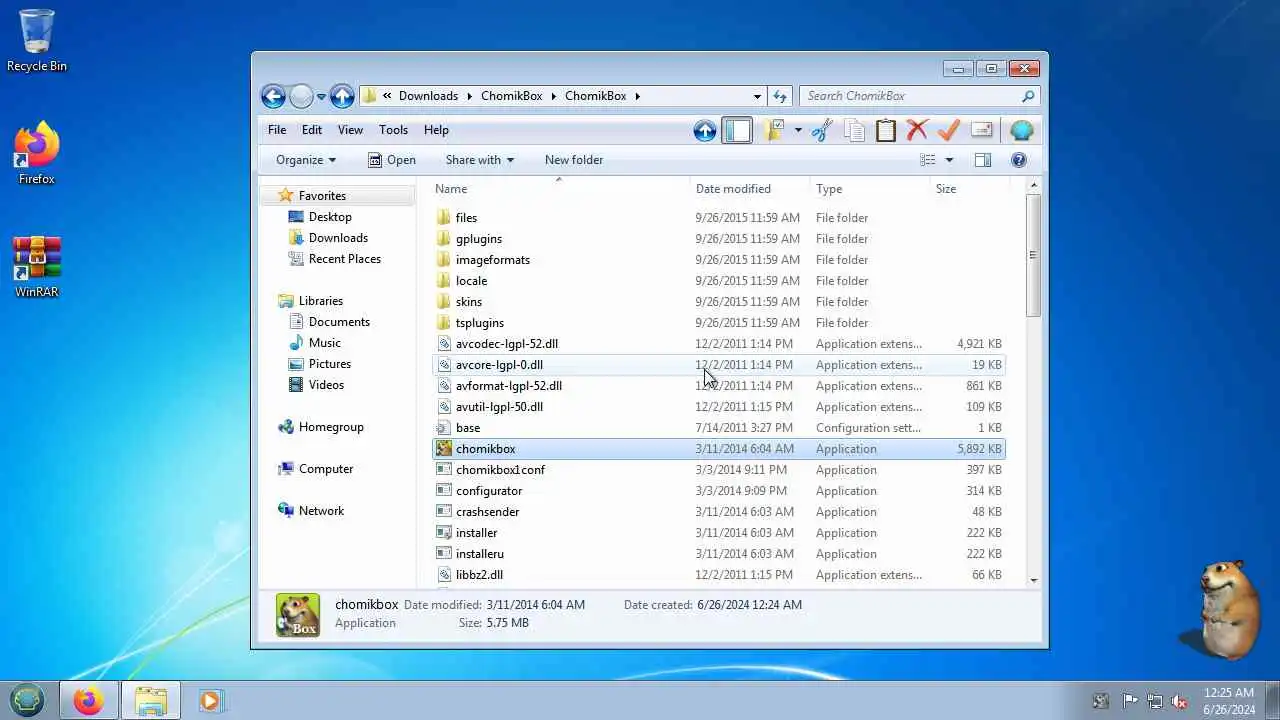Click the change view icon
Viewport: 1280px width, 720px height.
point(928,160)
